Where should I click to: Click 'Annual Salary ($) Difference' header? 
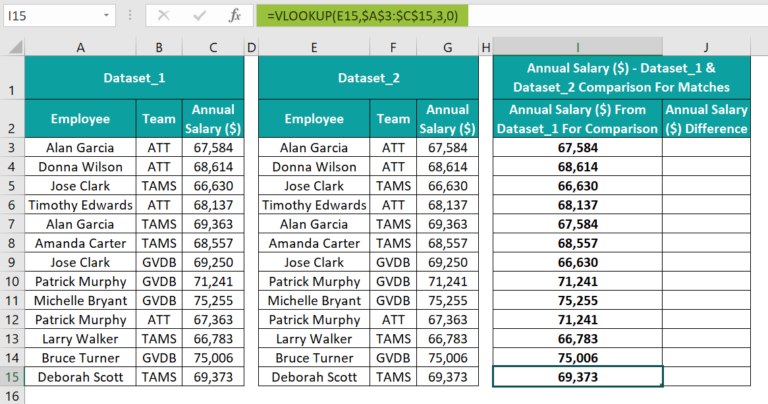point(706,119)
